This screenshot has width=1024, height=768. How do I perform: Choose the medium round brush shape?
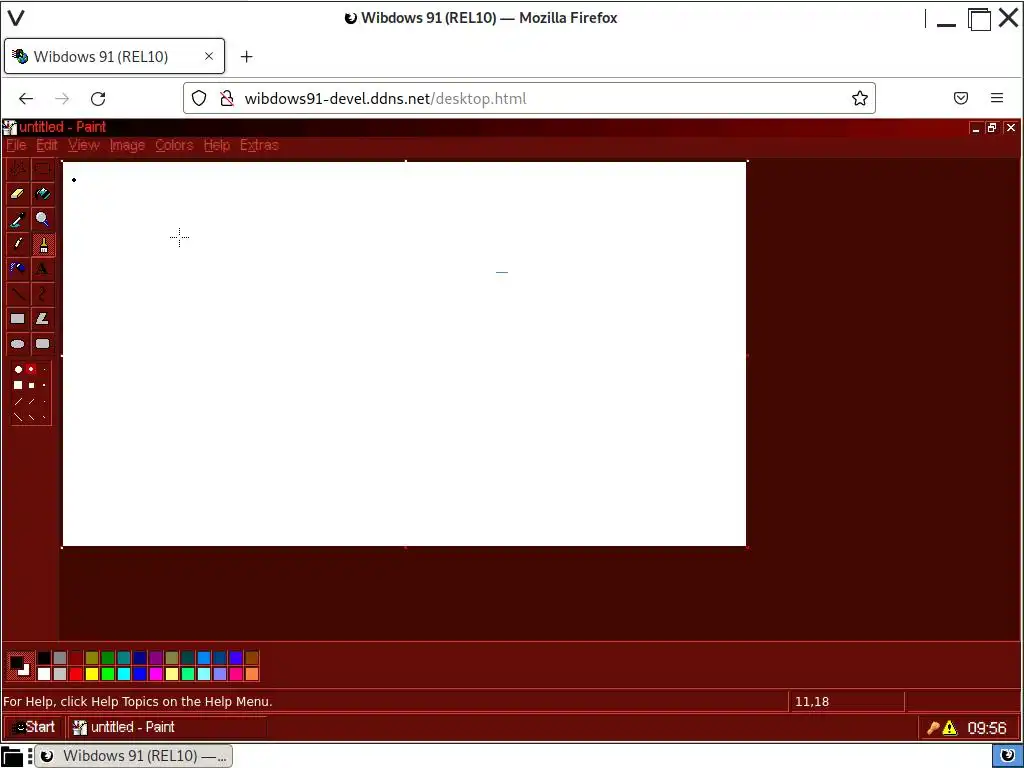pyautogui.click(x=31, y=370)
